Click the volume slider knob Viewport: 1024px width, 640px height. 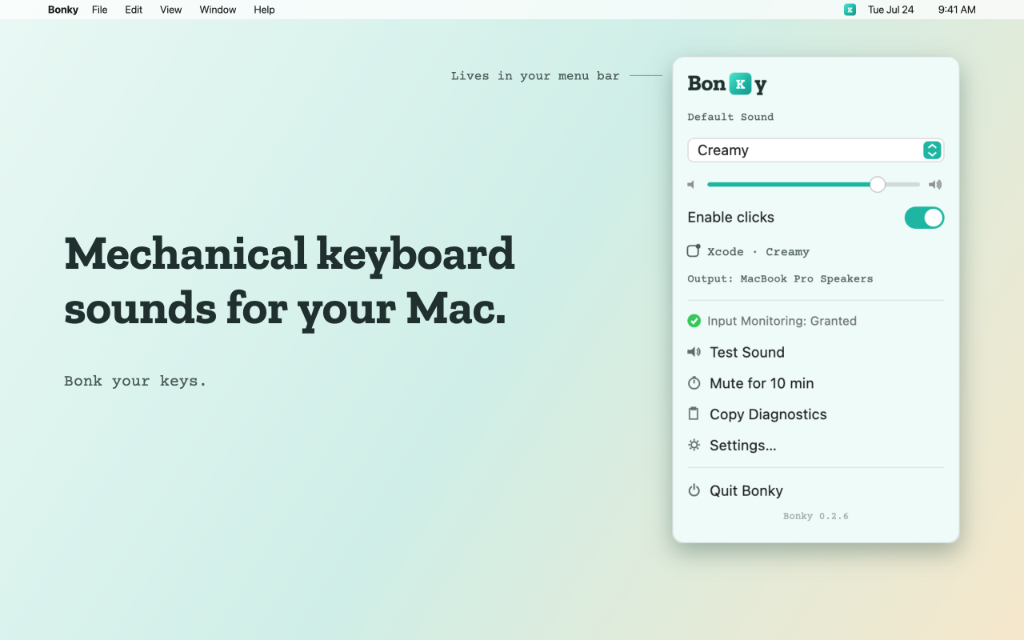877,185
